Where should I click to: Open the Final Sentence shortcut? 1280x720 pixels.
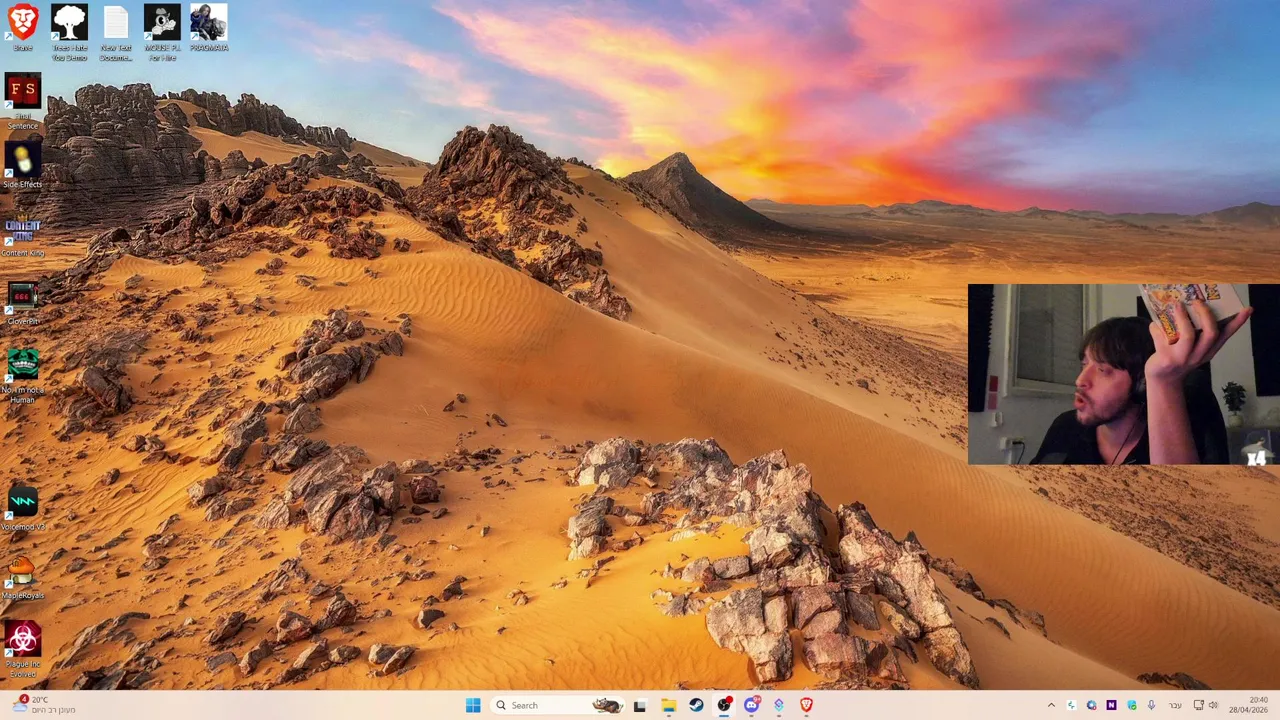pos(22,102)
